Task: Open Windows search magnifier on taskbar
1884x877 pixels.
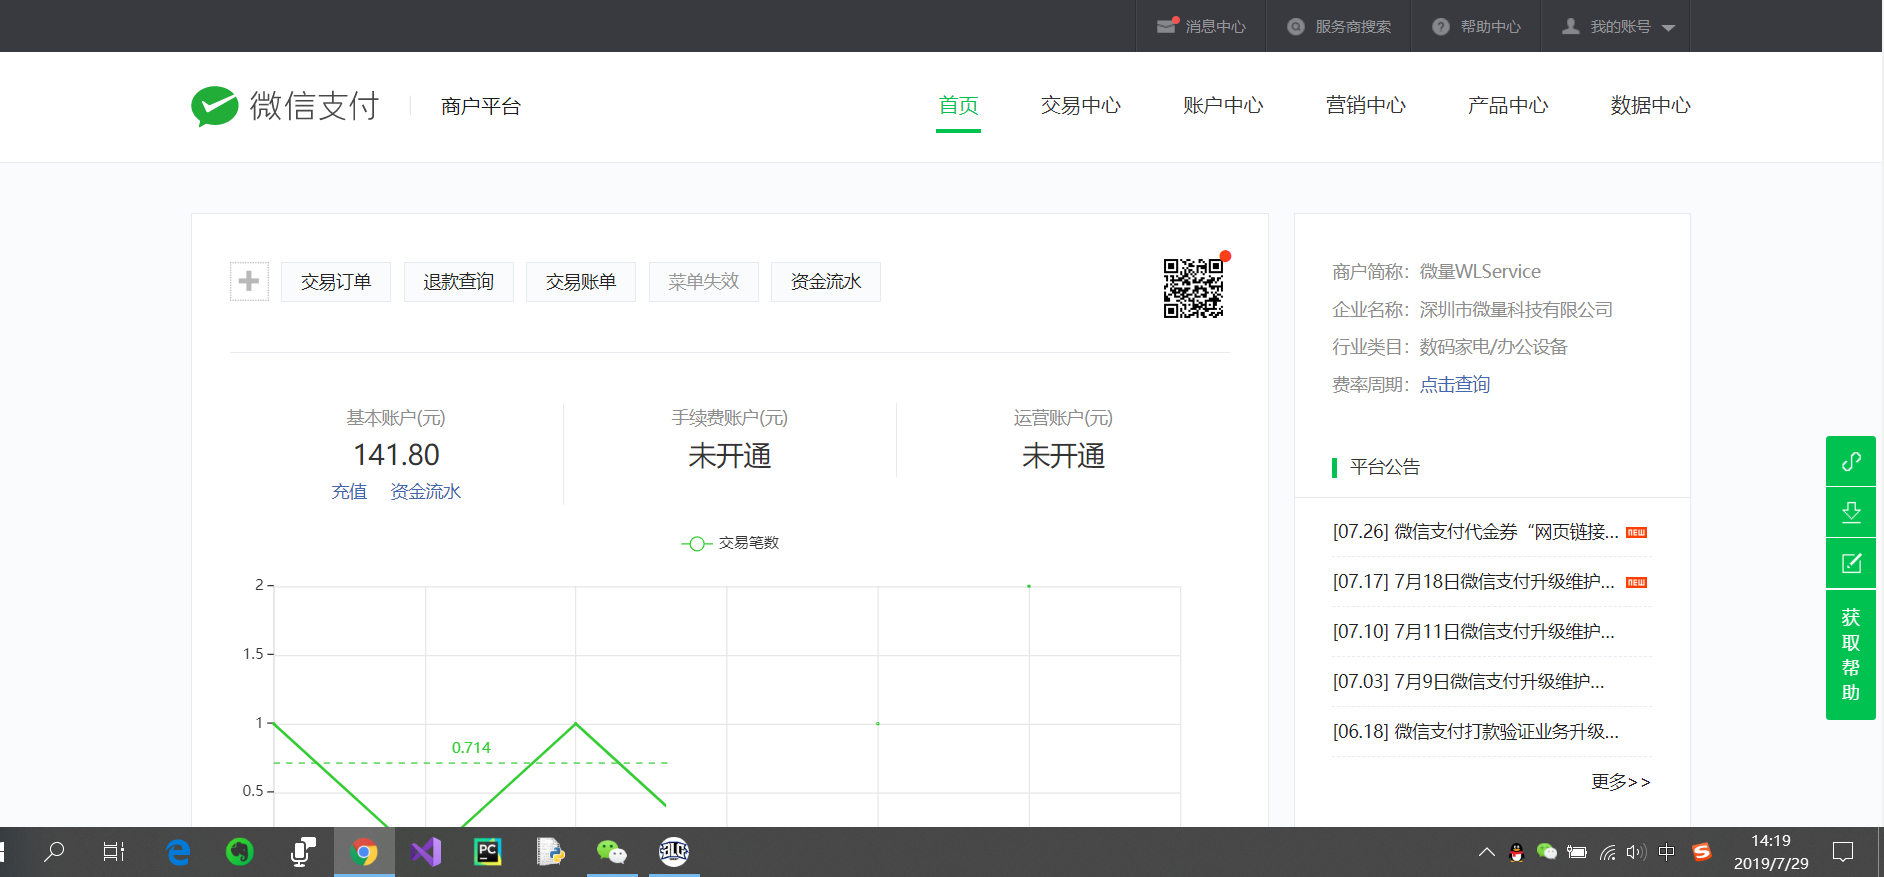Action: pyautogui.click(x=54, y=852)
